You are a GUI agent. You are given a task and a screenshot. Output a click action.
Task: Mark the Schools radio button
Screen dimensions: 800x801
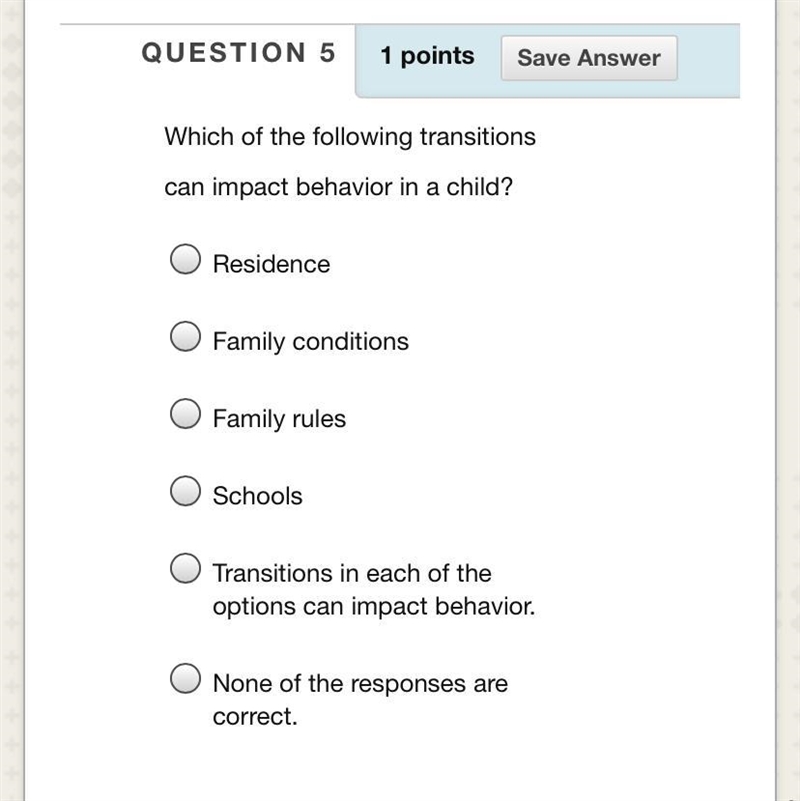coord(185,491)
